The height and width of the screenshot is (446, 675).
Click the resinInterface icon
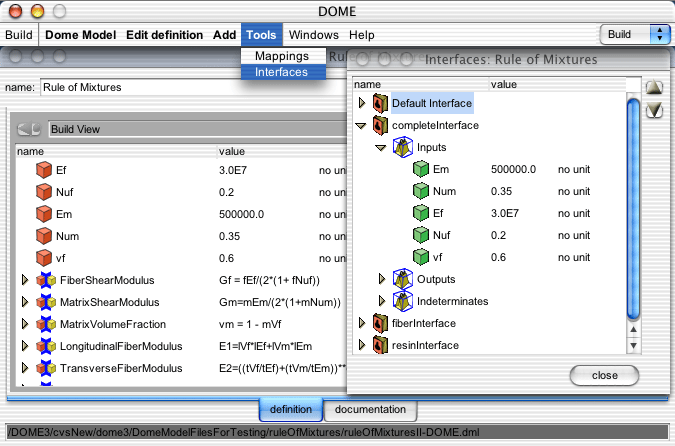tap(380, 345)
